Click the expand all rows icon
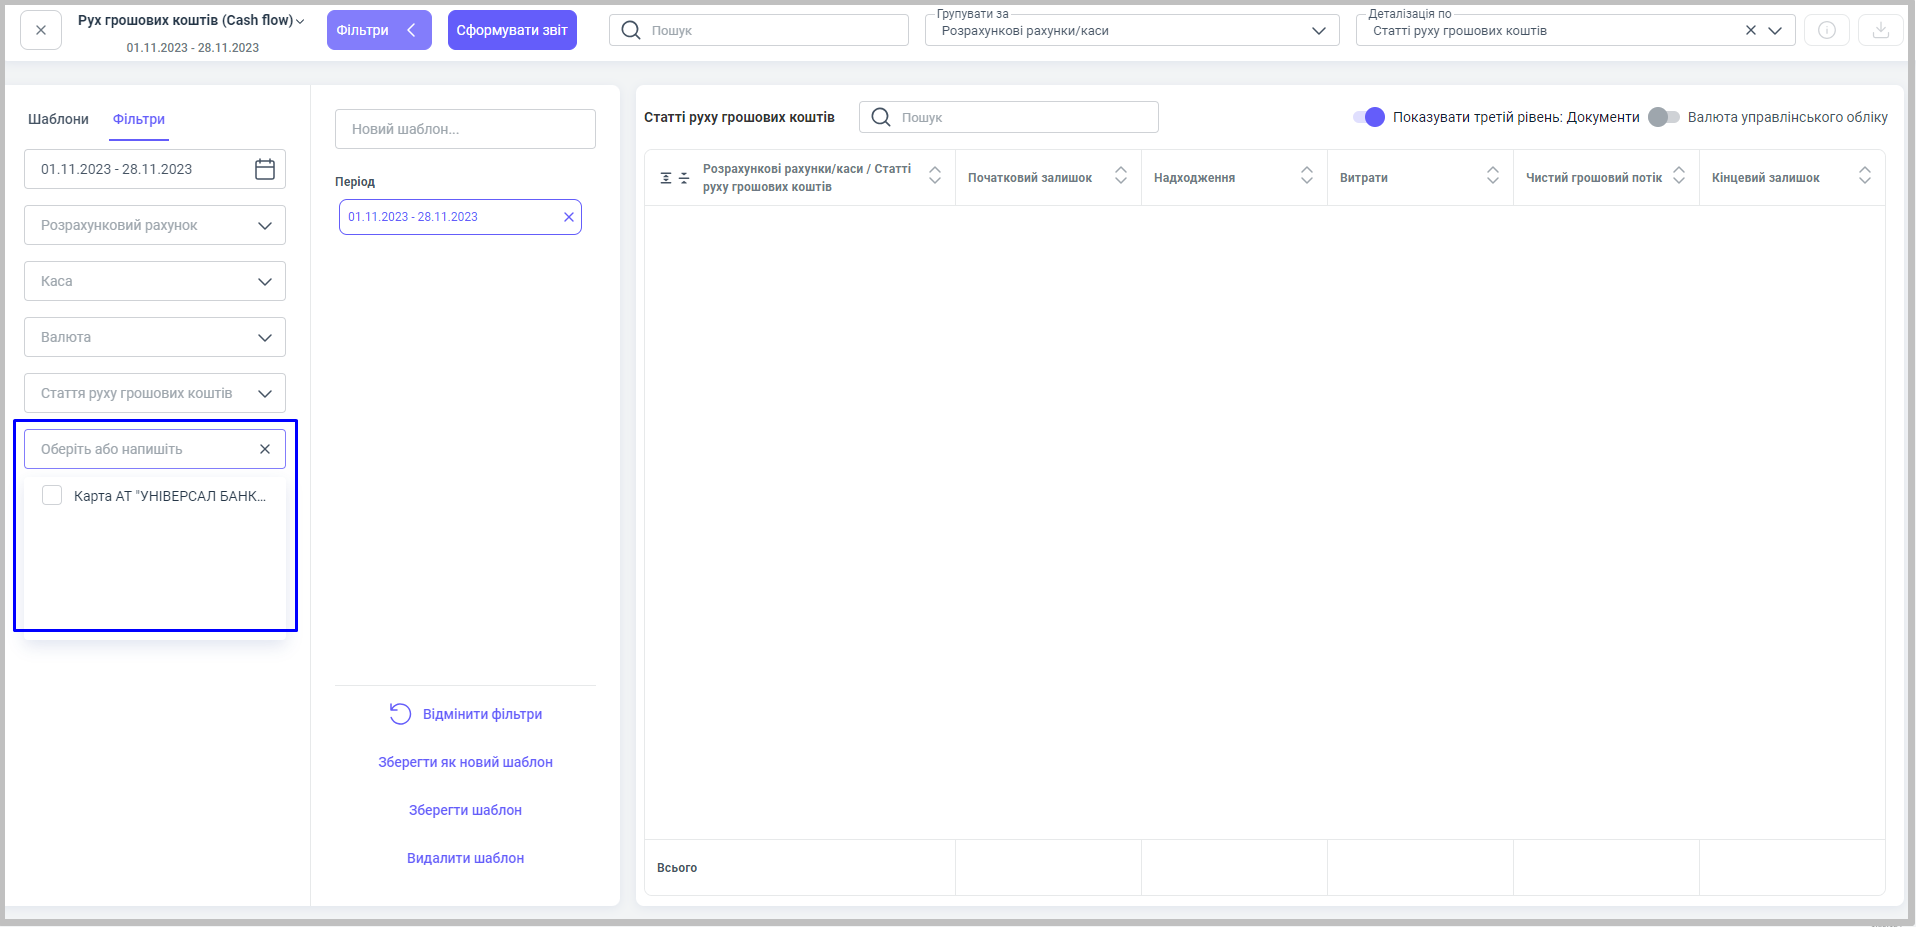 666,178
